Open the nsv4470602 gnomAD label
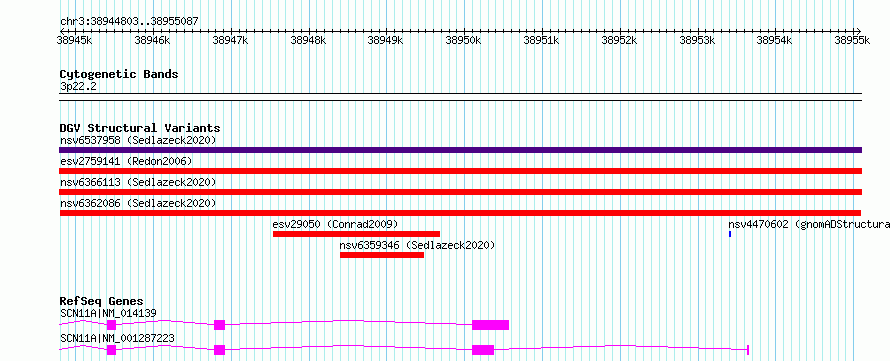This screenshot has width=890, height=361. tap(809, 224)
